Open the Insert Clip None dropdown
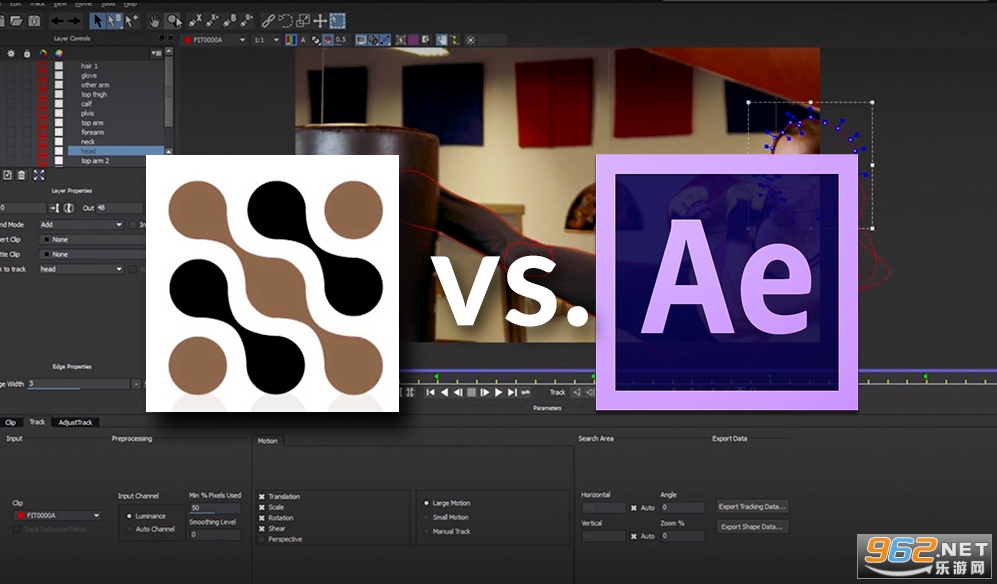 (x=92, y=239)
